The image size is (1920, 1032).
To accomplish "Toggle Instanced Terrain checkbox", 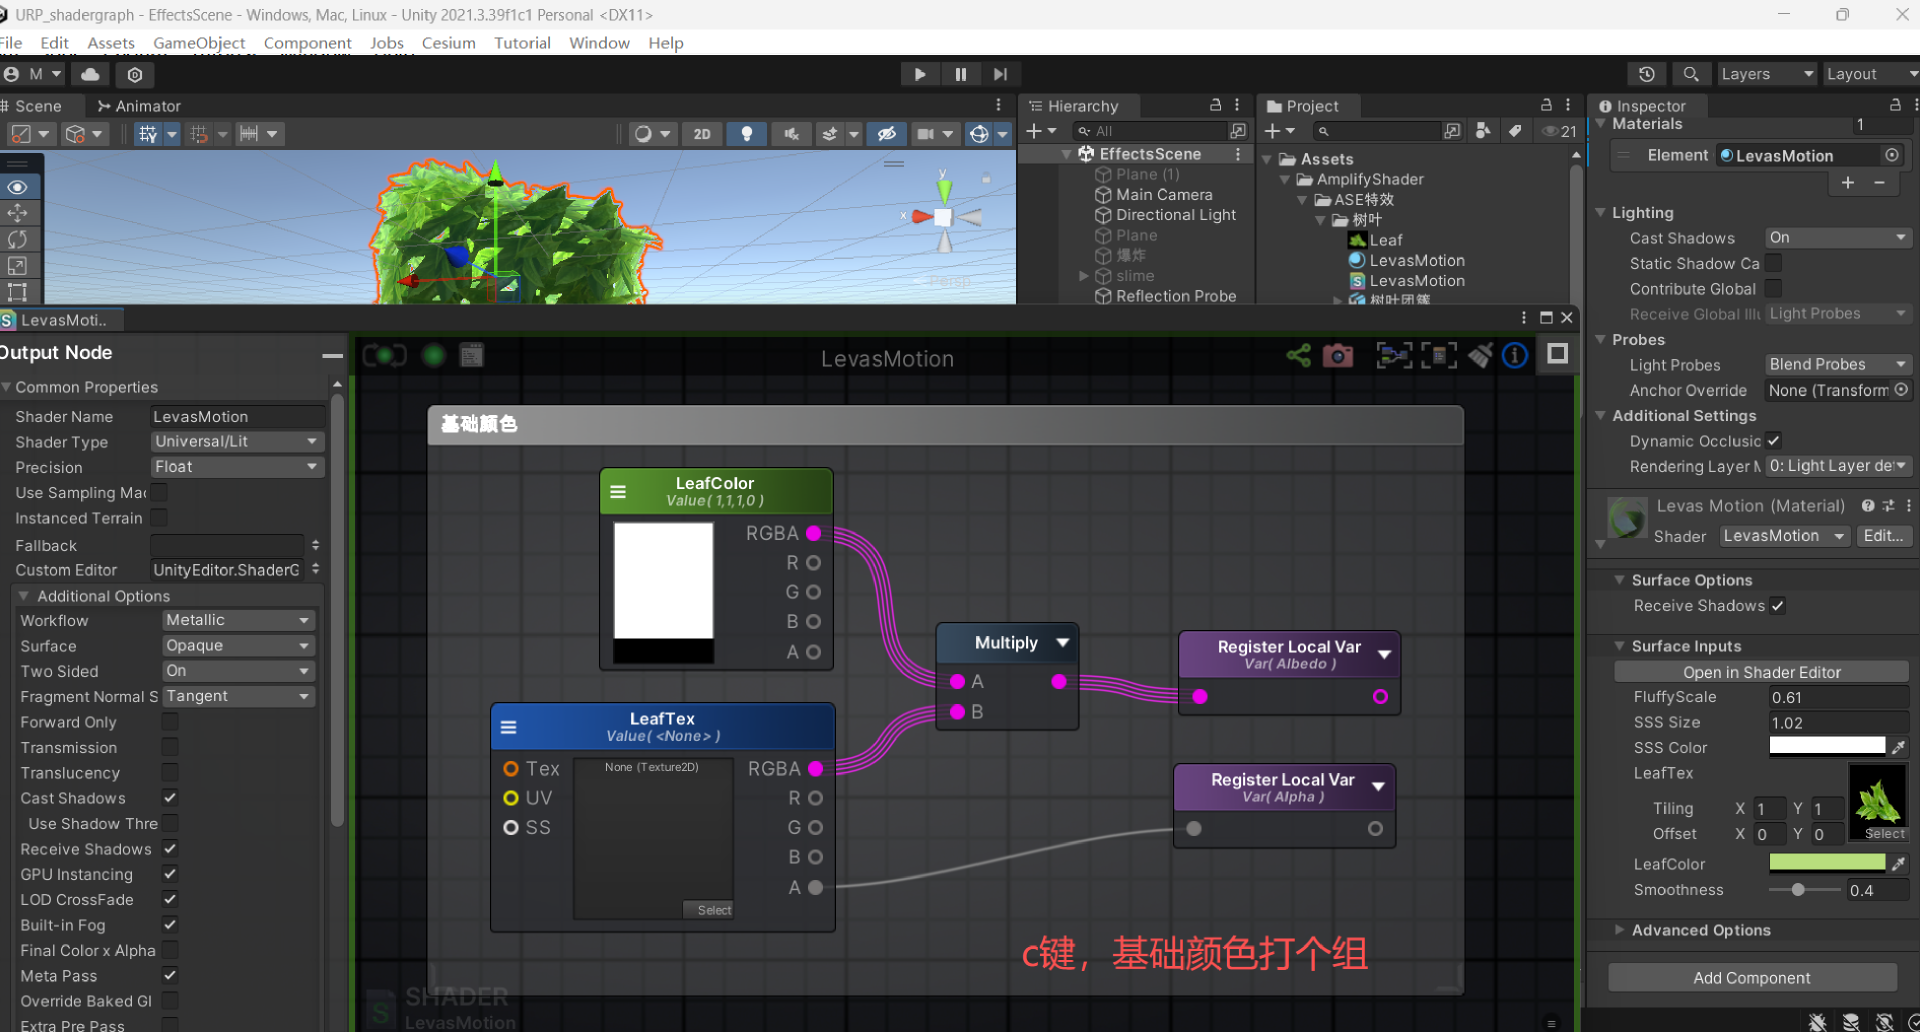I will coord(159,518).
